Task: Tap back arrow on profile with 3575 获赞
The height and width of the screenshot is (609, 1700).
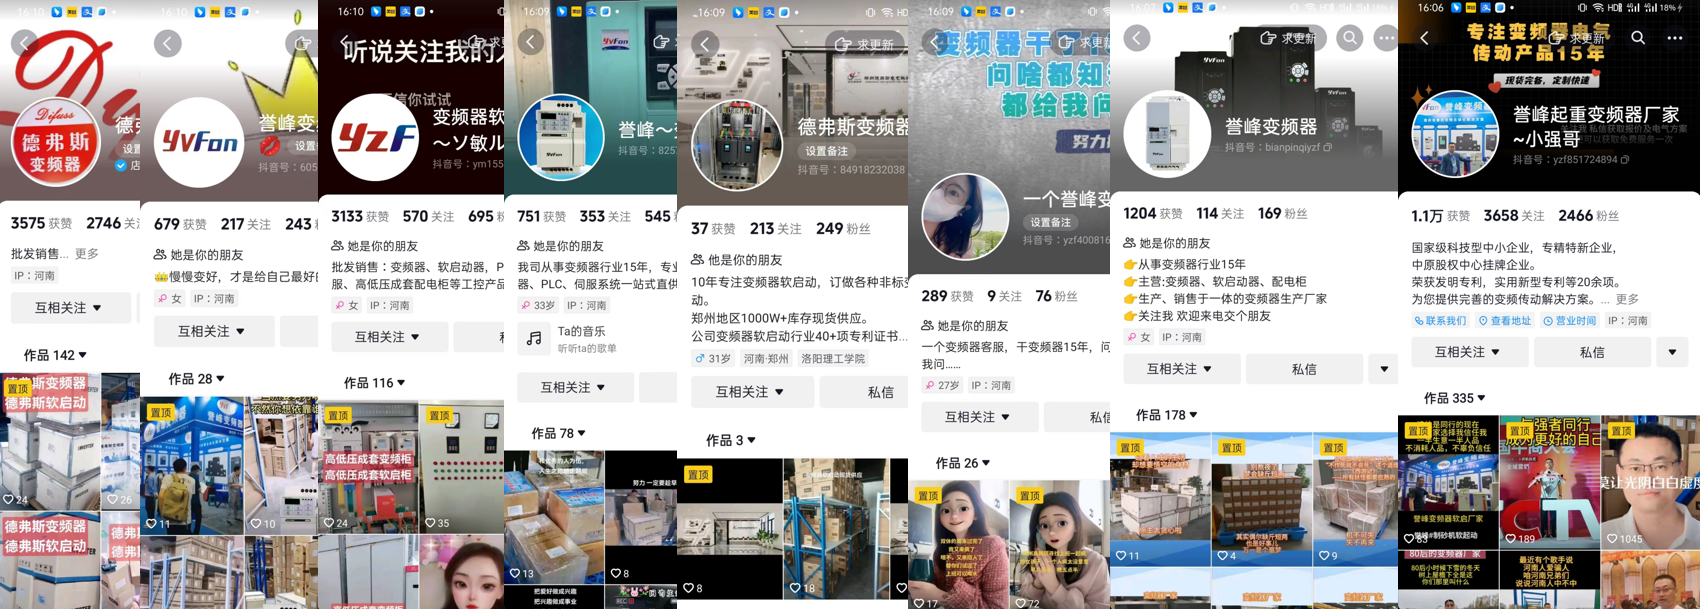Action: click(25, 43)
